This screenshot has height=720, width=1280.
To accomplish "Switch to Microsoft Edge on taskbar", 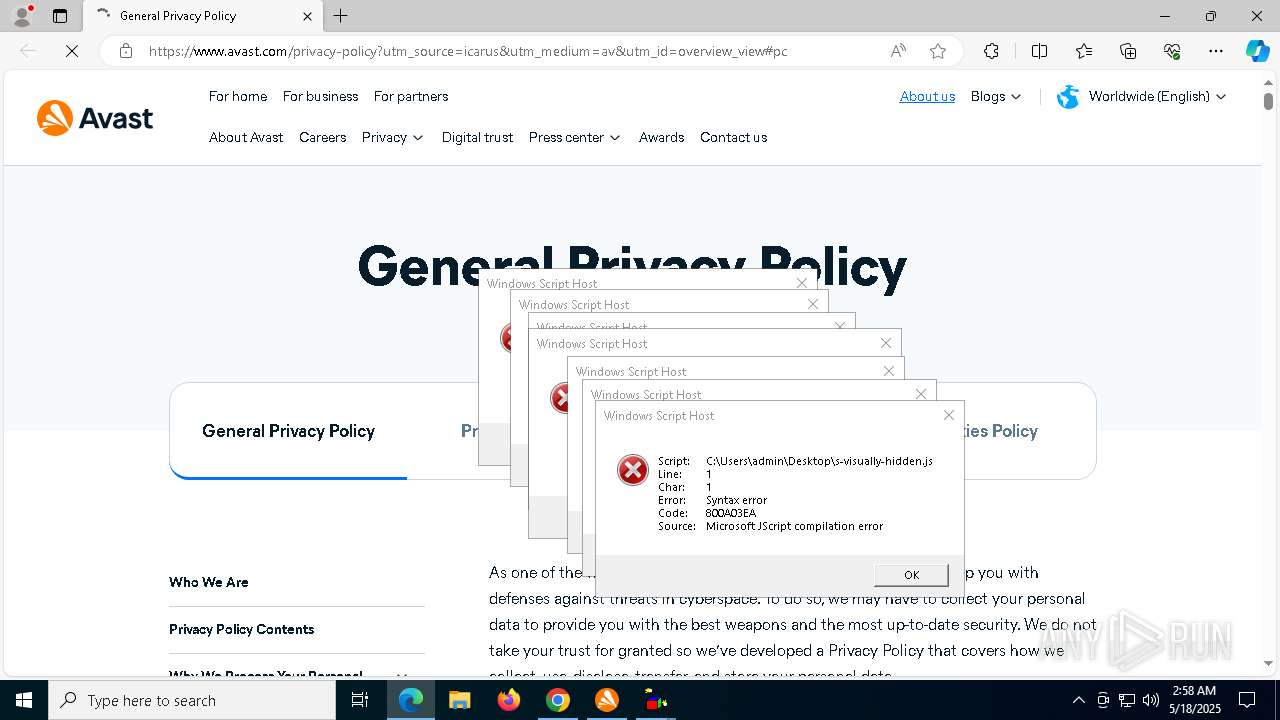I will pyautogui.click(x=411, y=700).
